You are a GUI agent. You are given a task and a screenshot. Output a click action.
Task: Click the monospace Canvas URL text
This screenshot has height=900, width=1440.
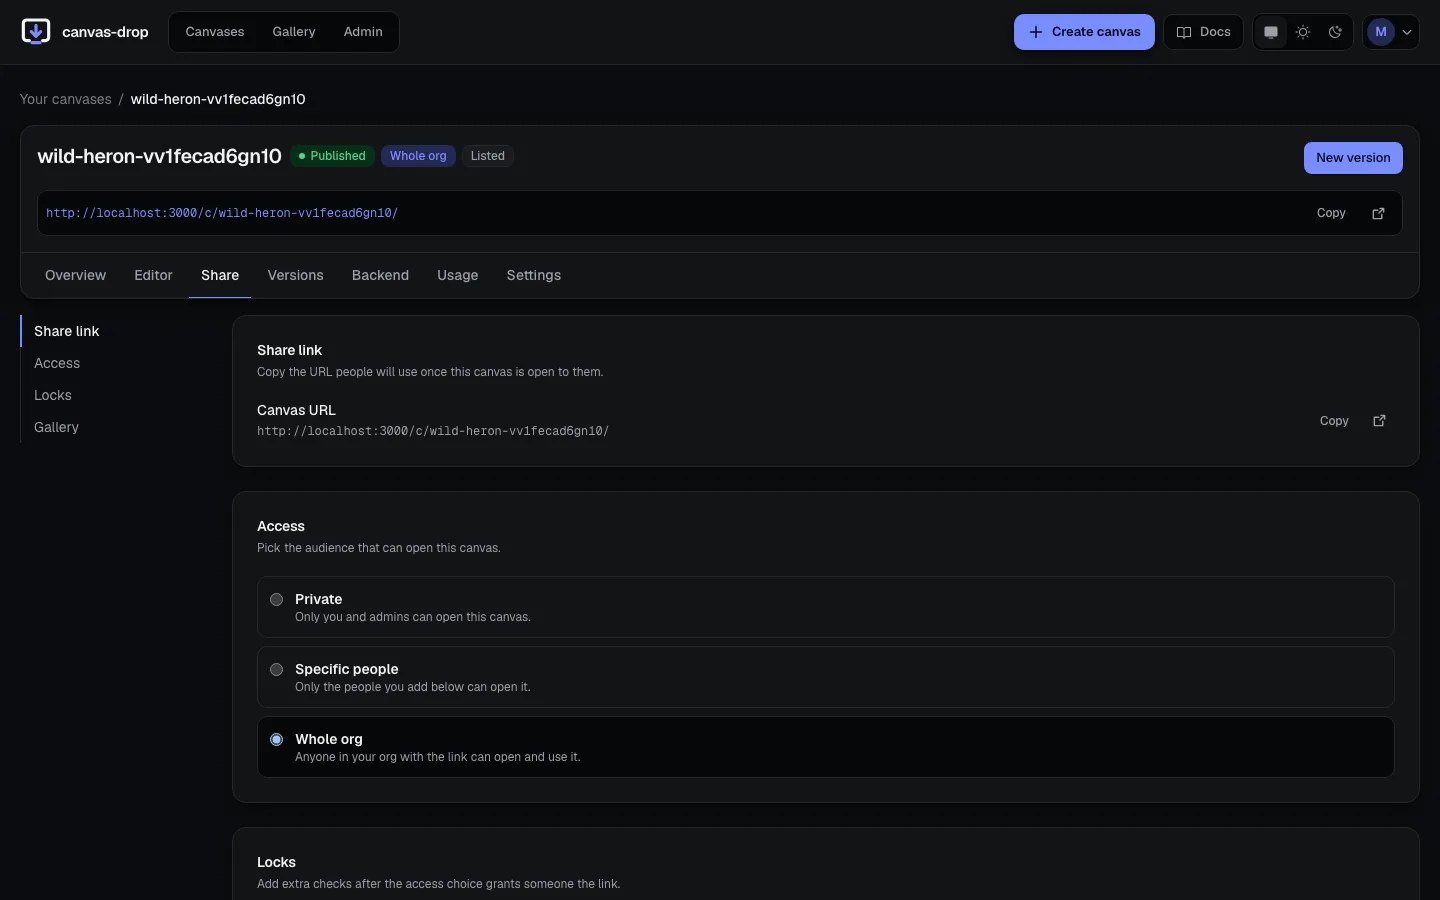click(433, 431)
